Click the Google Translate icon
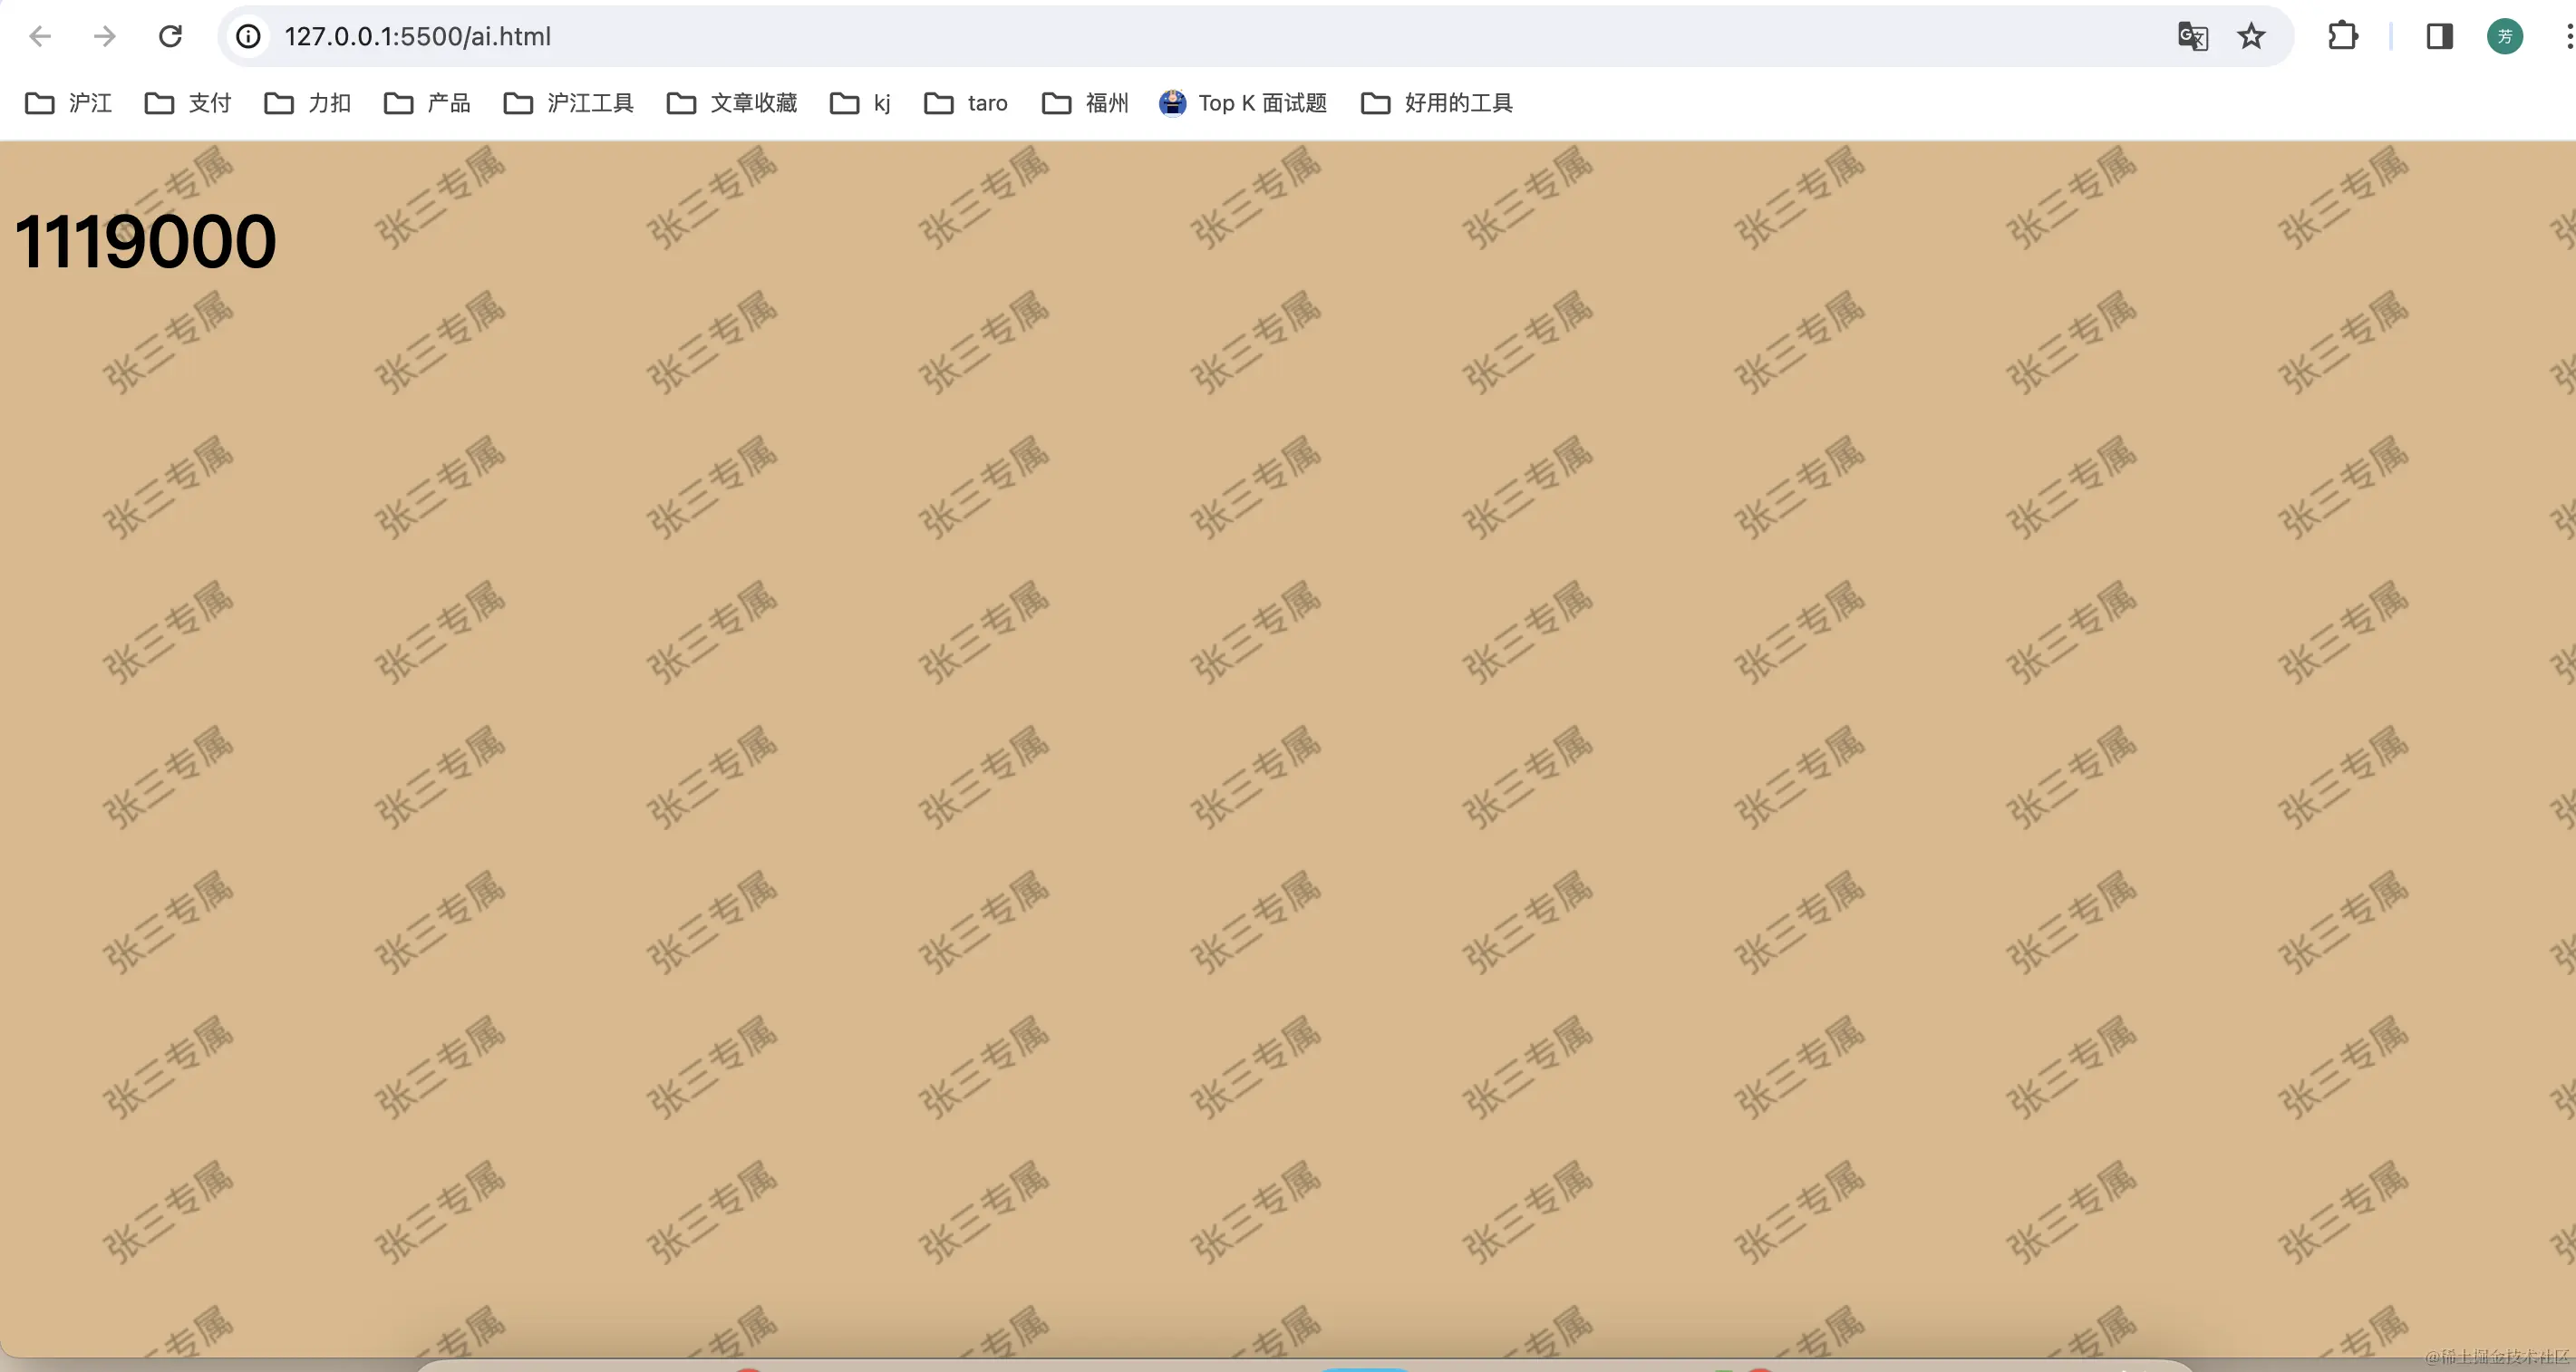The width and height of the screenshot is (2576, 1372). click(2192, 37)
